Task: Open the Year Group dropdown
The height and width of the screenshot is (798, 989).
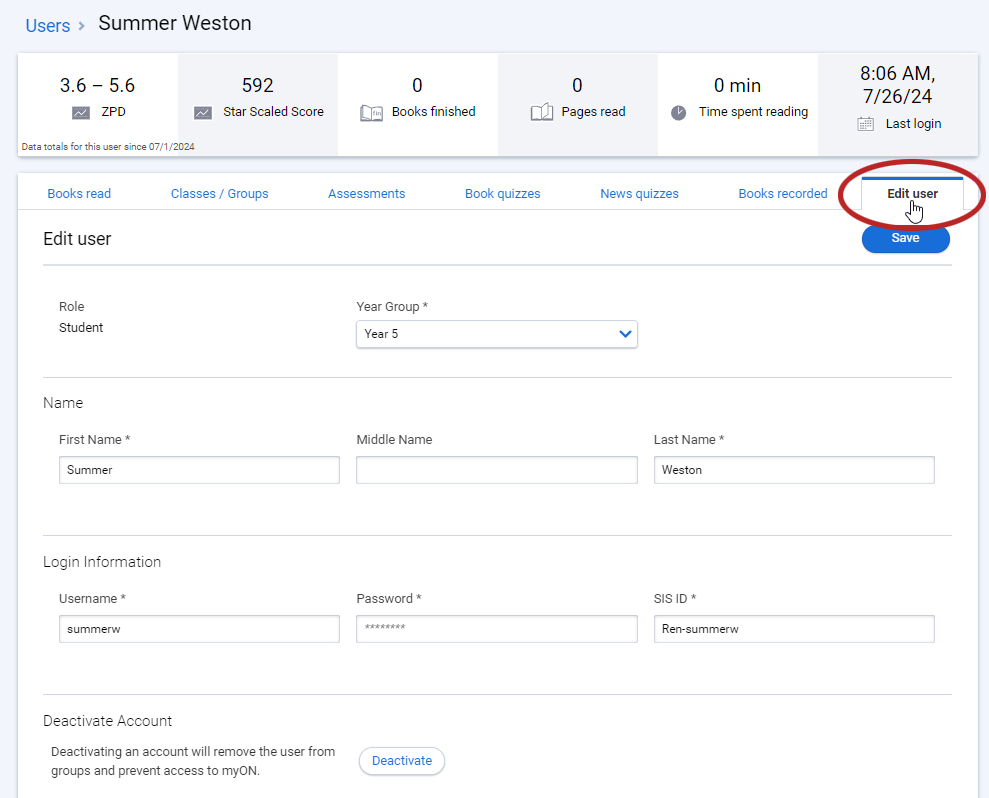Action: tap(496, 334)
